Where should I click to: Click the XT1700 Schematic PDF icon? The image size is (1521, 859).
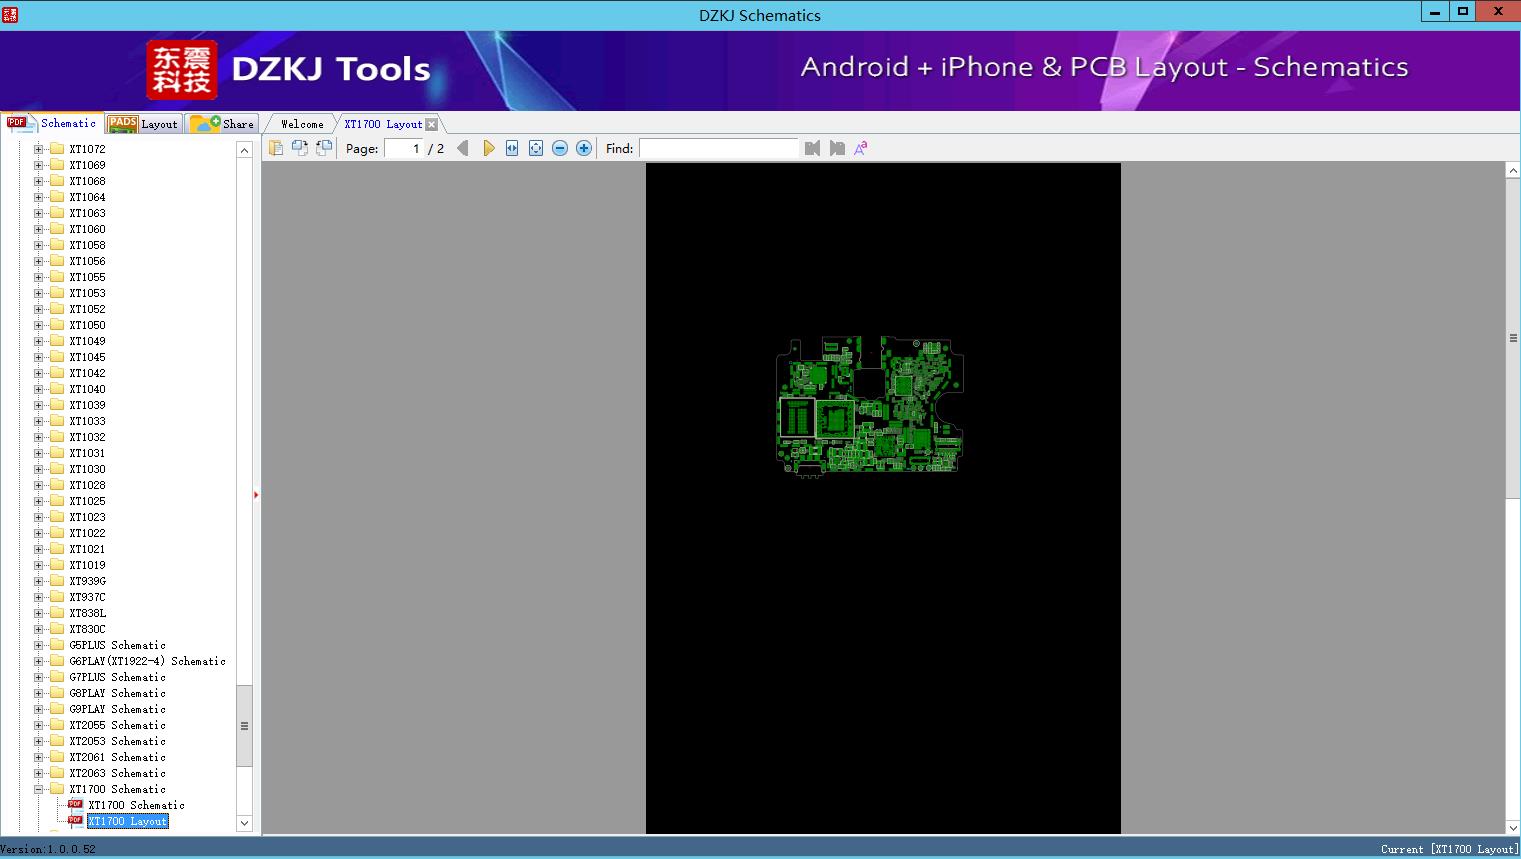tap(75, 805)
